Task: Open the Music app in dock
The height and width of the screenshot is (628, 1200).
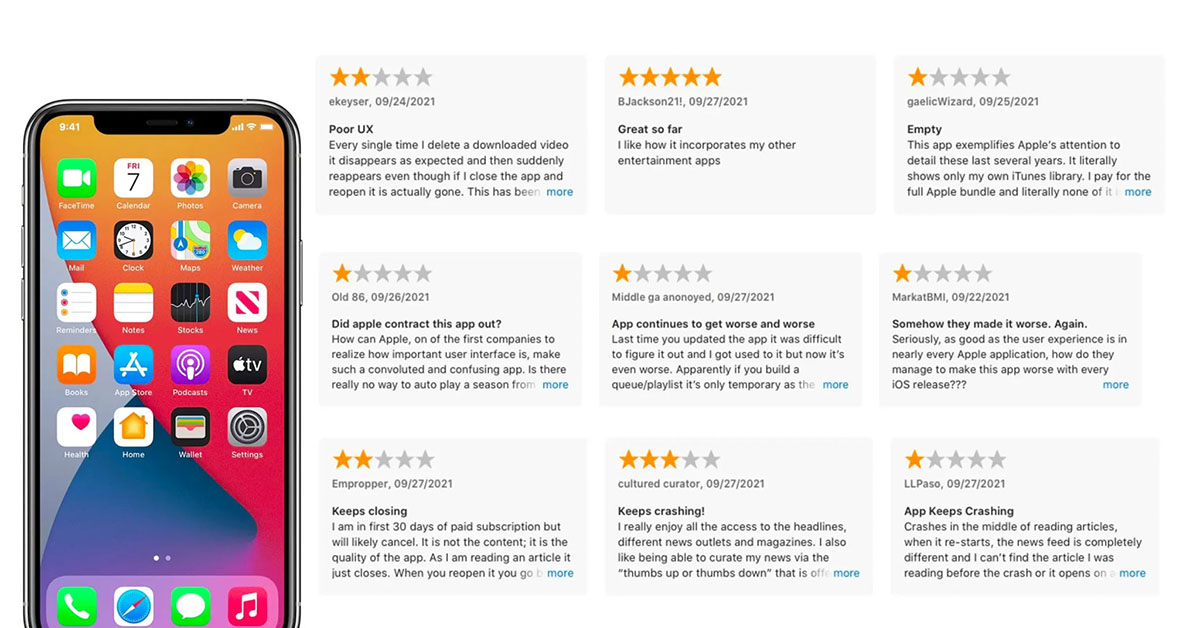Action: click(247, 606)
